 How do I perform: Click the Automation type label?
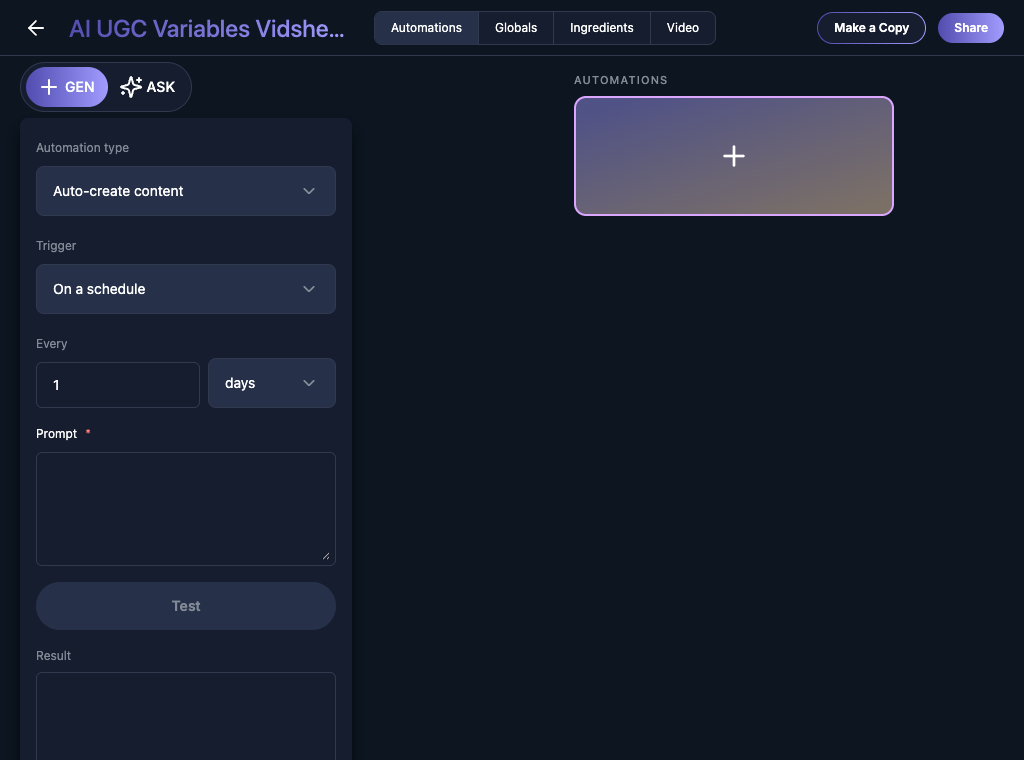click(82, 148)
